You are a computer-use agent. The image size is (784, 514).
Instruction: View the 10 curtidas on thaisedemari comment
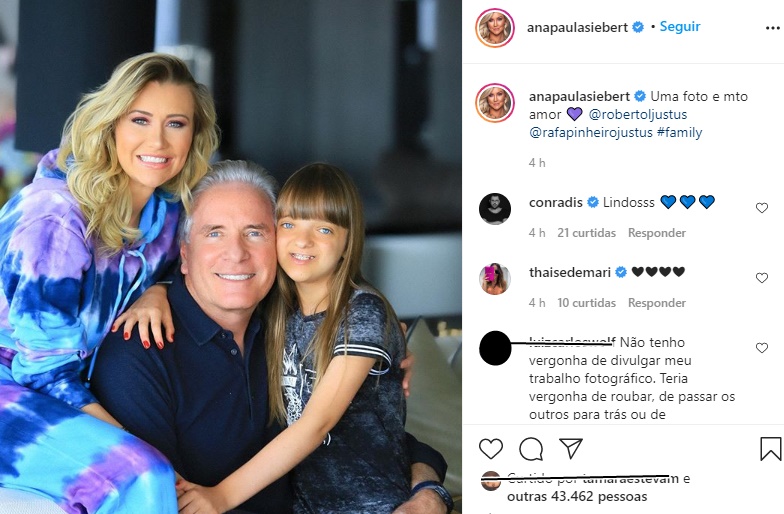coord(586,303)
